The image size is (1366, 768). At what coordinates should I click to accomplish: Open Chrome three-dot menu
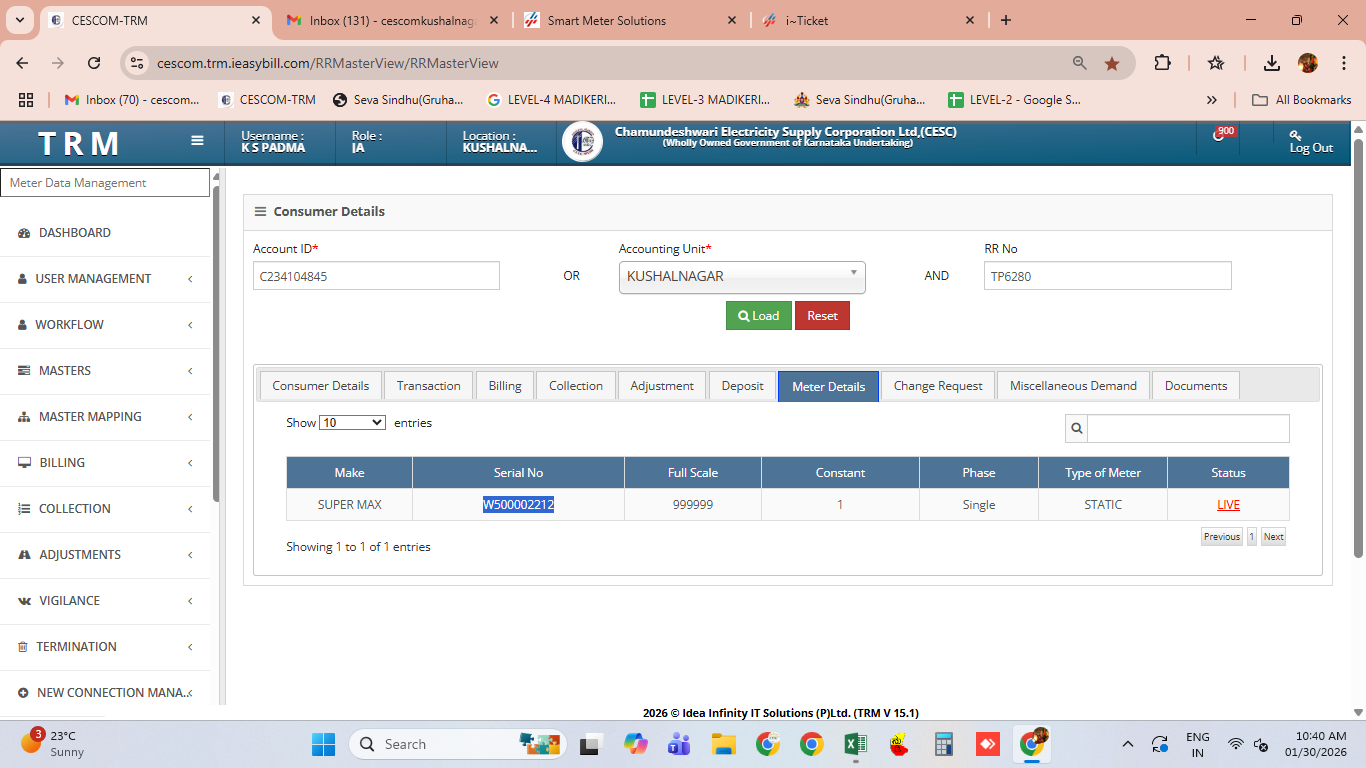[1343, 63]
